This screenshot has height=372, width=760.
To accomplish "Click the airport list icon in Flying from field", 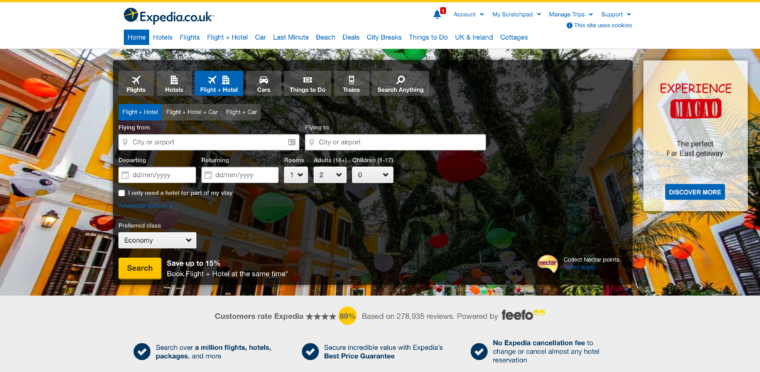I will (291, 142).
